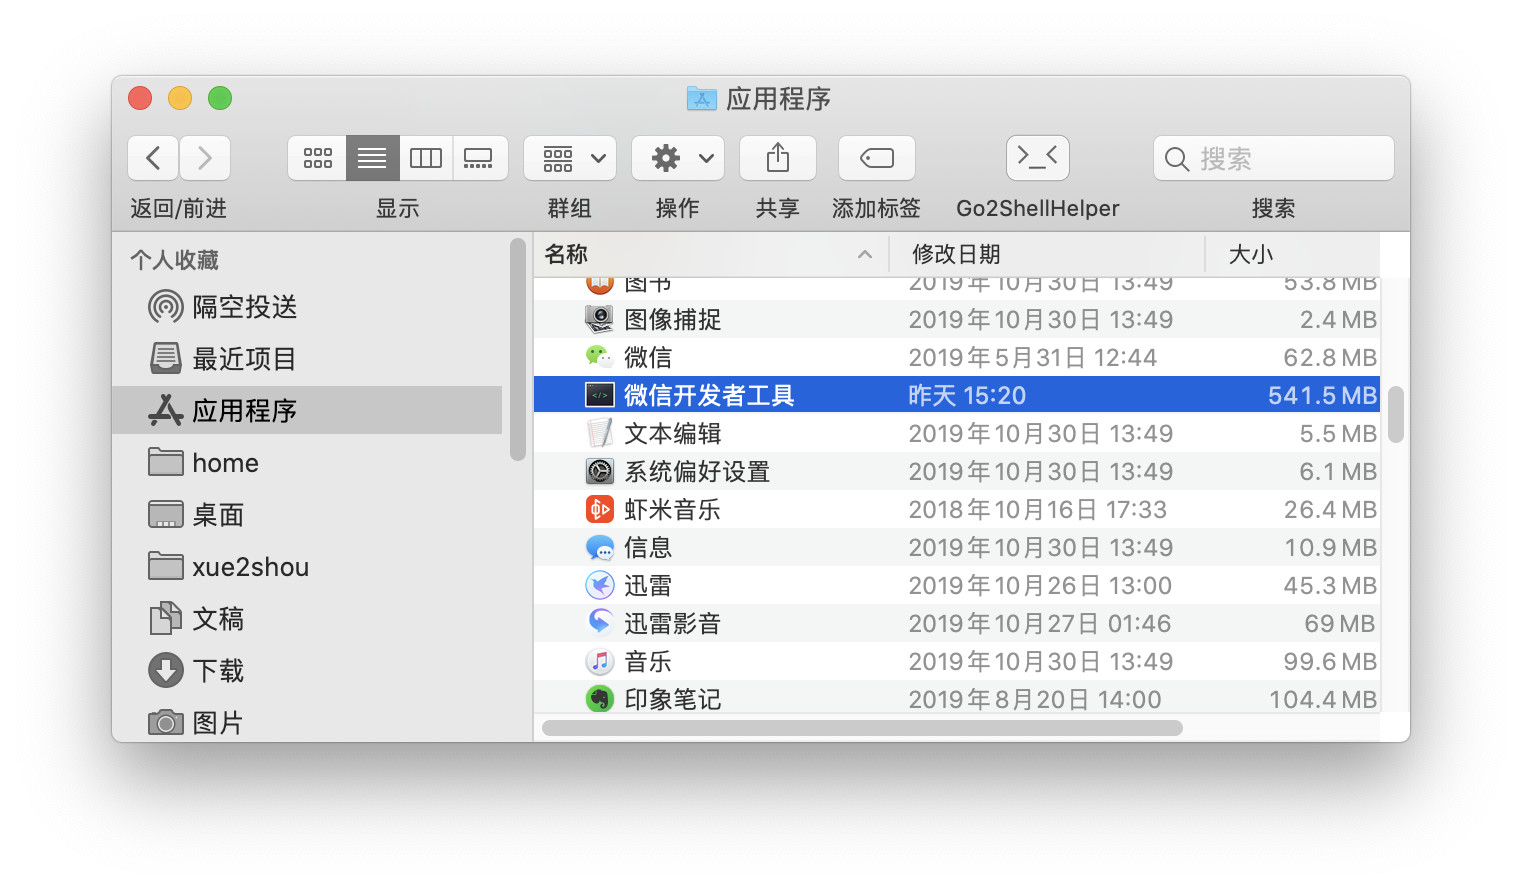The height and width of the screenshot is (890, 1522).
Task: Click the date 2019年10月27日 01:46
Action: [x=1039, y=623]
